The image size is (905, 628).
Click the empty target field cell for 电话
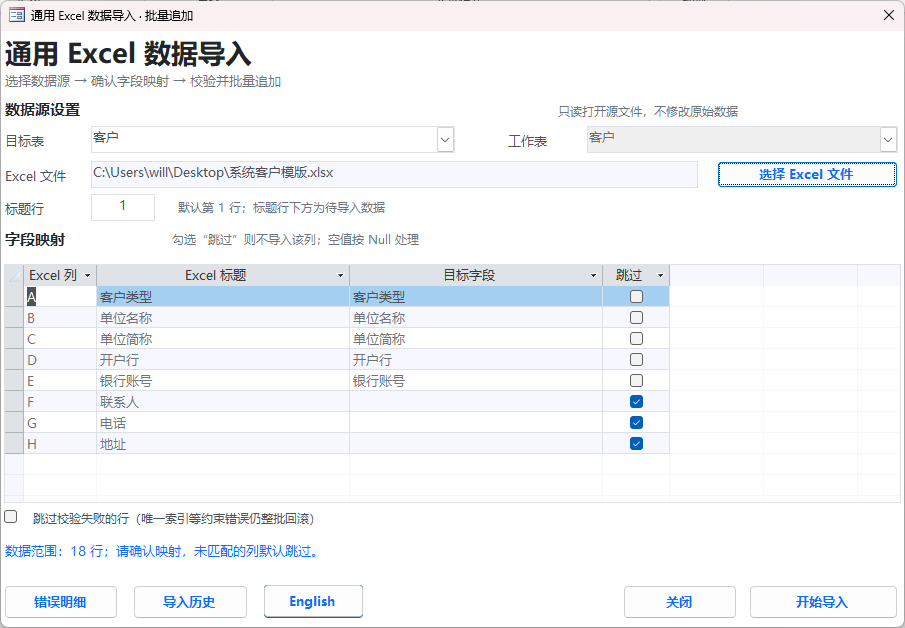476,423
